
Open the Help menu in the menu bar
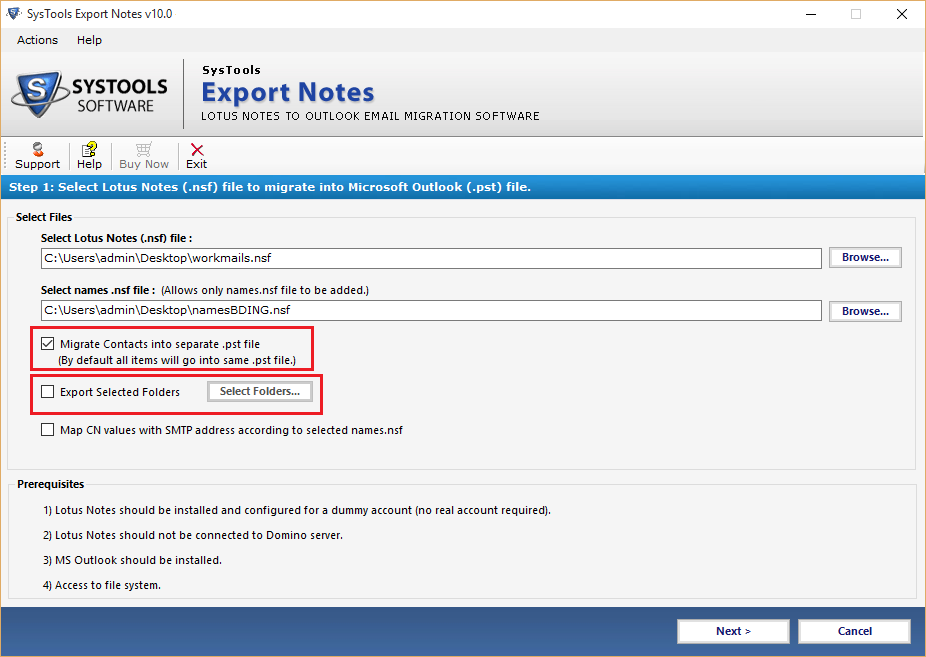tap(89, 40)
